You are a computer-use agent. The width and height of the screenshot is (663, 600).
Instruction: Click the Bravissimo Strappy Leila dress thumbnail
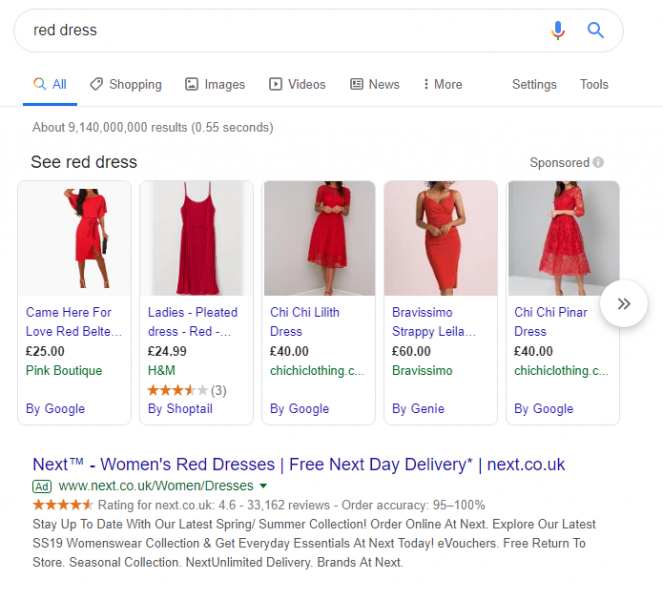tap(441, 238)
